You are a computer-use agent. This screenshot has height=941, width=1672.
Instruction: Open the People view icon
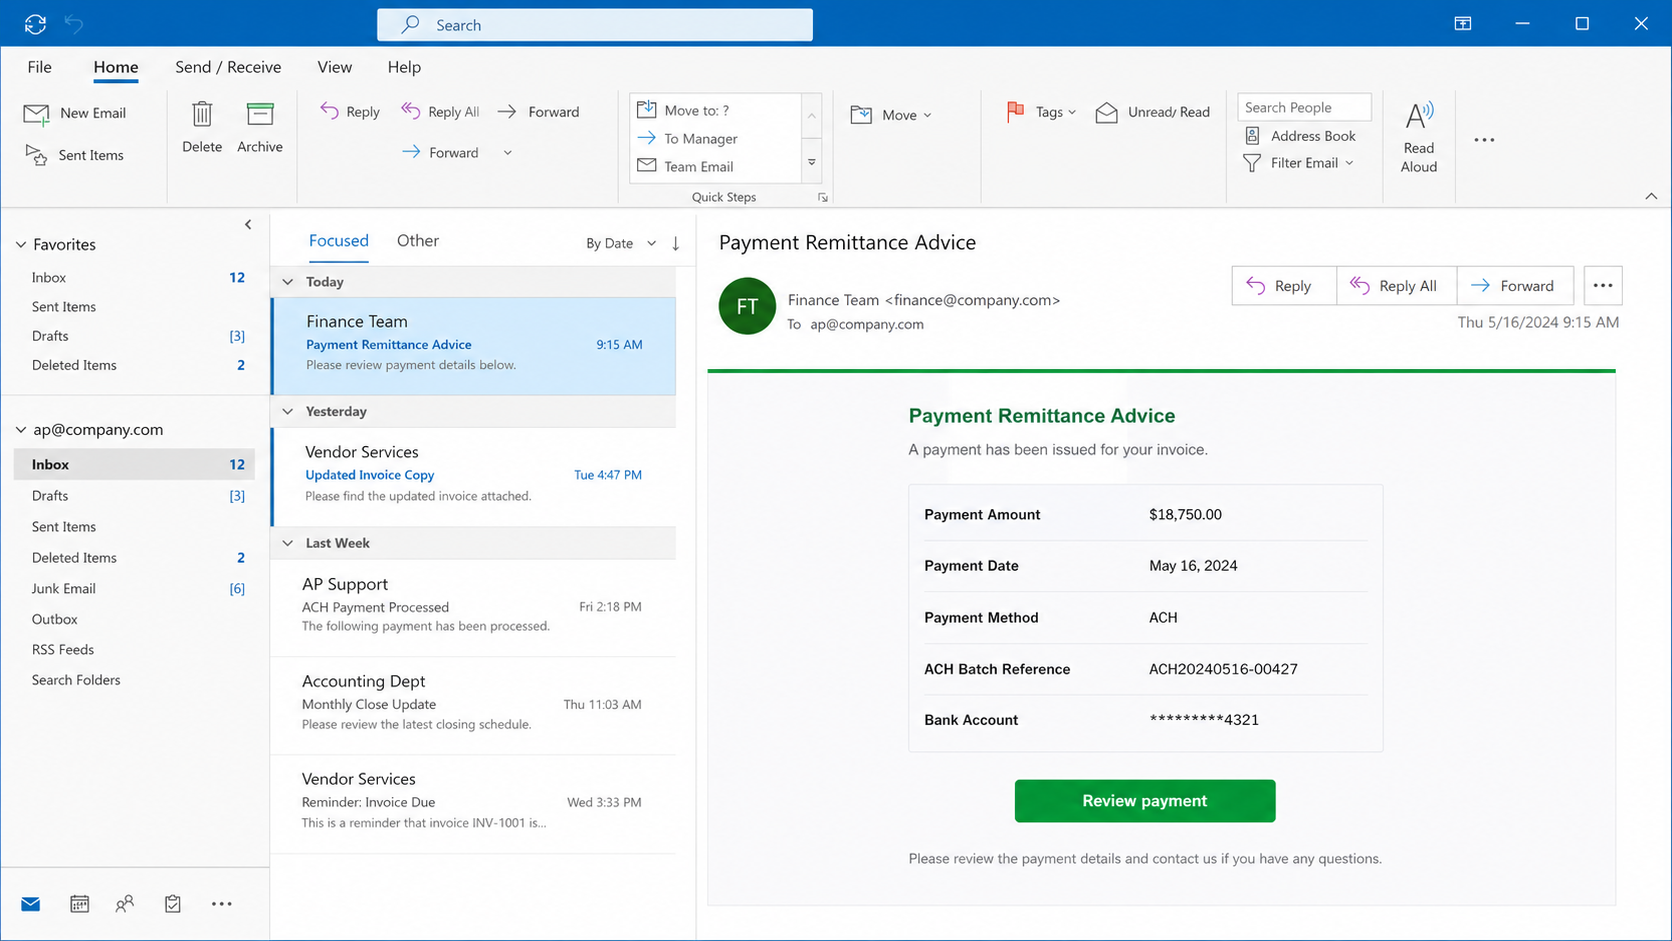point(125,904)
